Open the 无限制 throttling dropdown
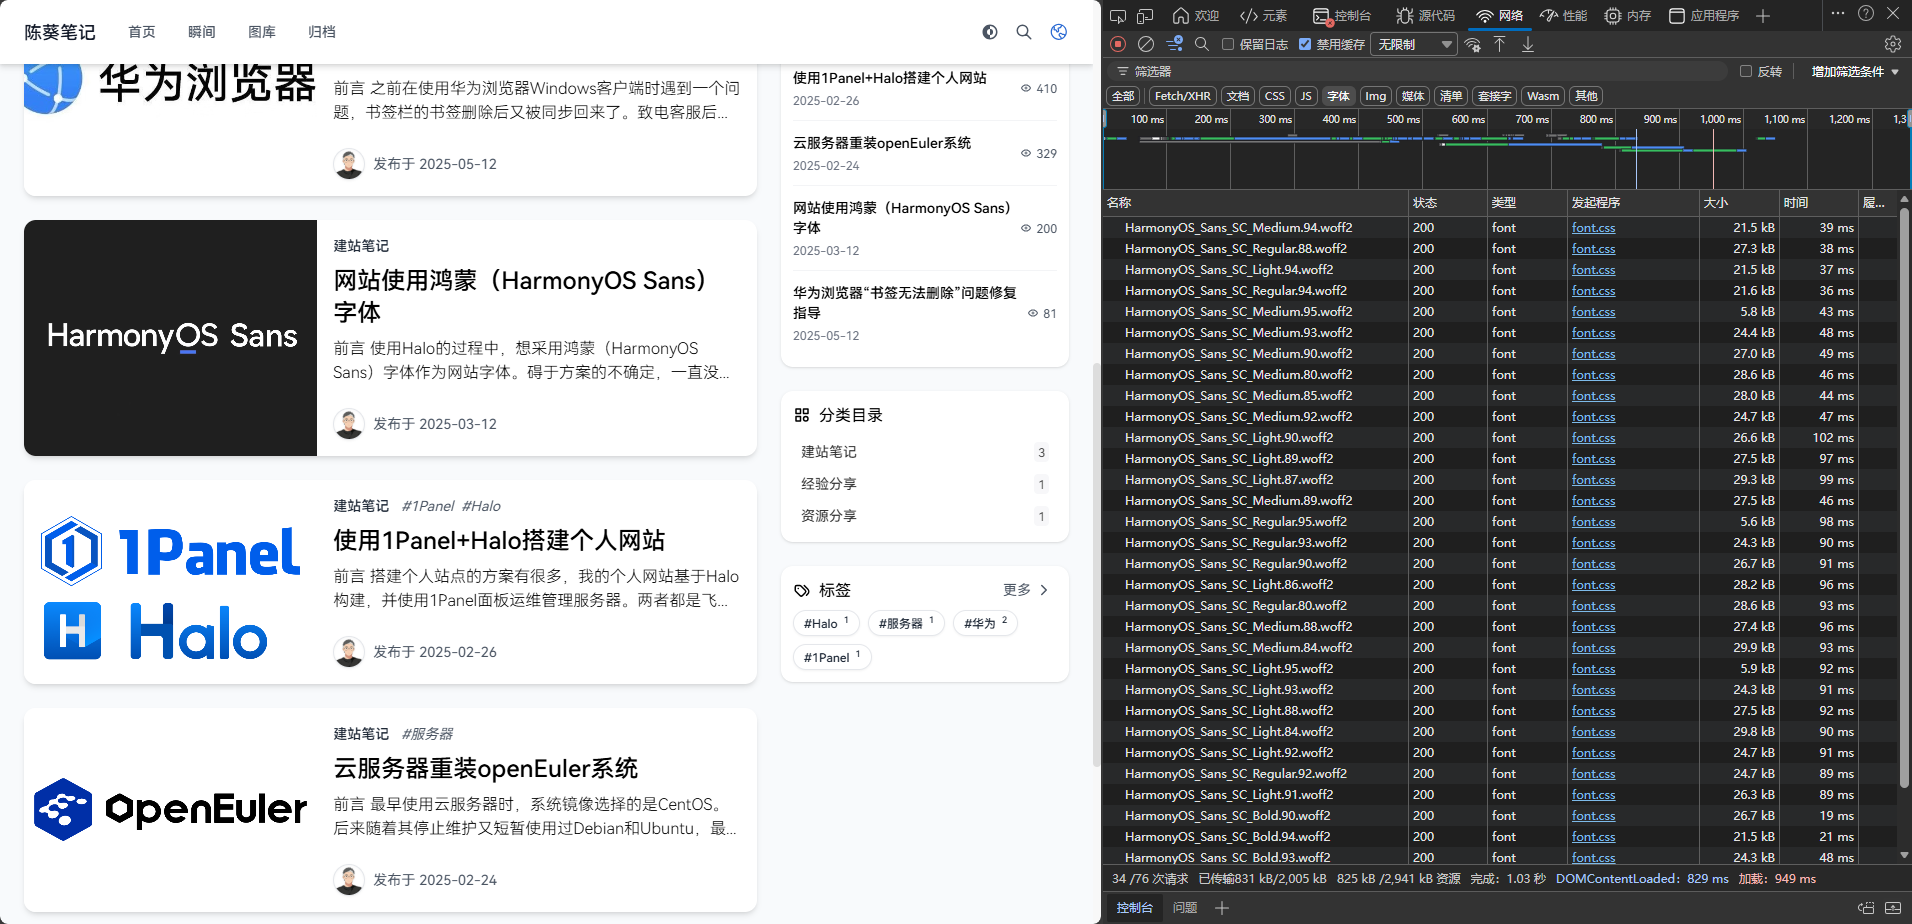The width and height of the screenshot is (1912, 924). click(x=1413, y=44)
